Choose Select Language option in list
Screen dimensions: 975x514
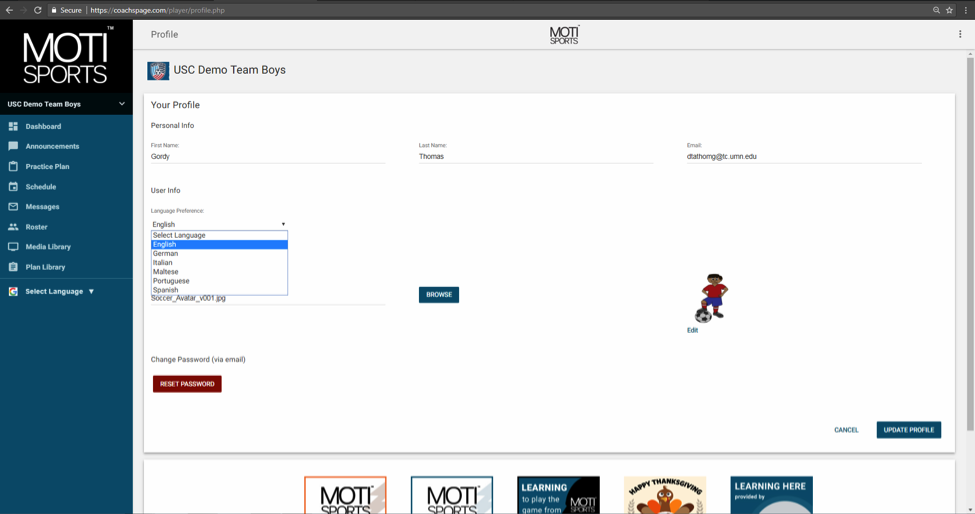click(219, 236)
